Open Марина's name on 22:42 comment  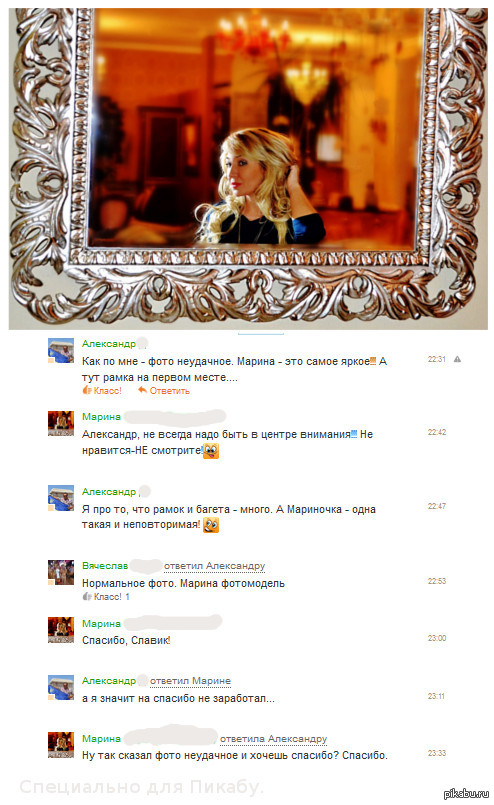[x=102, y=416]
